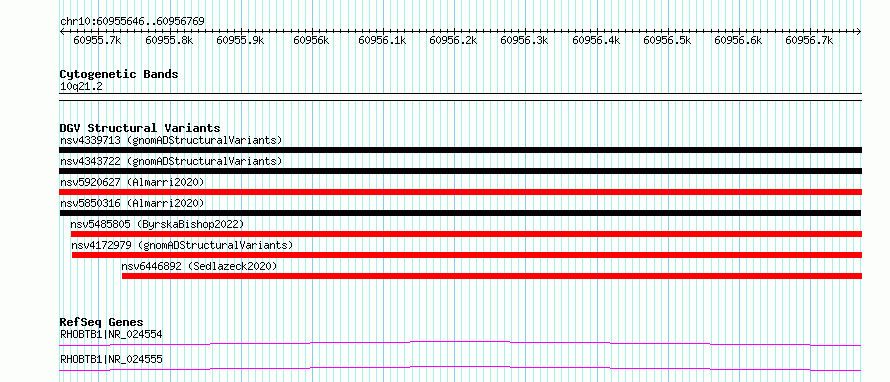
Task: Click the magenta line for RHOBTB1|NR_024554
Action: click(460, 343)
